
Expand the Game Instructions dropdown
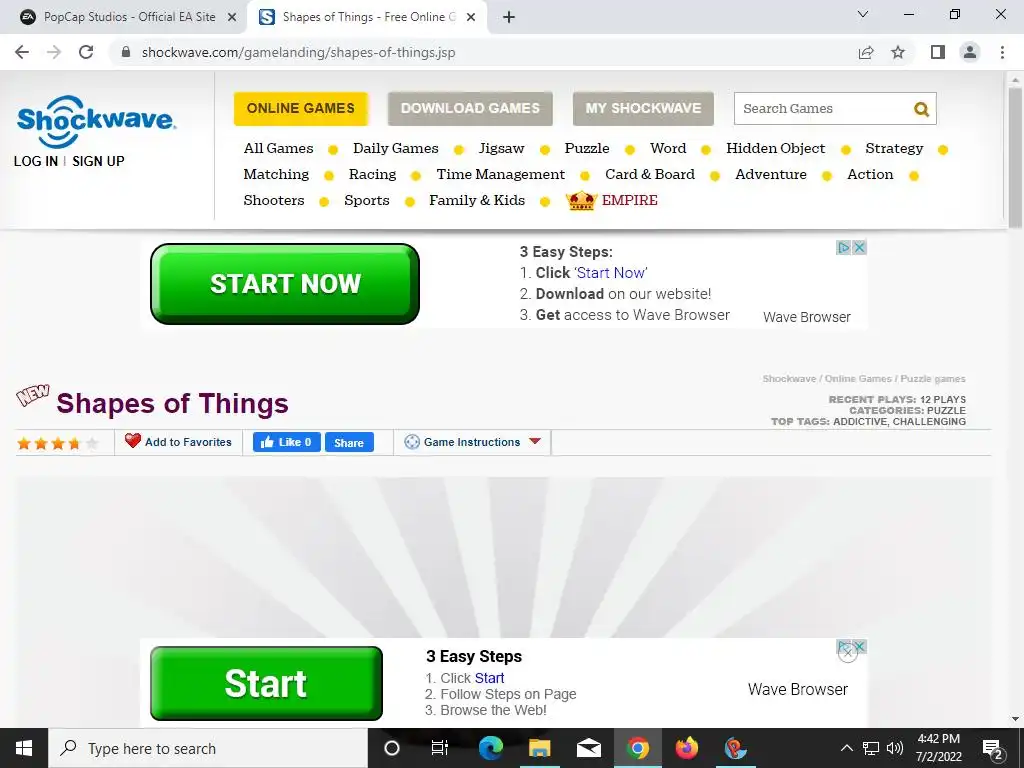[x=473, y=442]
